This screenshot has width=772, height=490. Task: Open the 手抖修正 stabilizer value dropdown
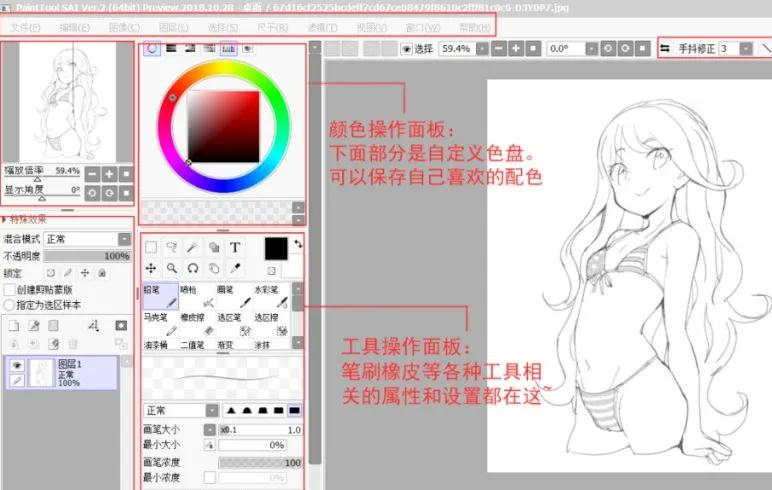pos(746,49)
